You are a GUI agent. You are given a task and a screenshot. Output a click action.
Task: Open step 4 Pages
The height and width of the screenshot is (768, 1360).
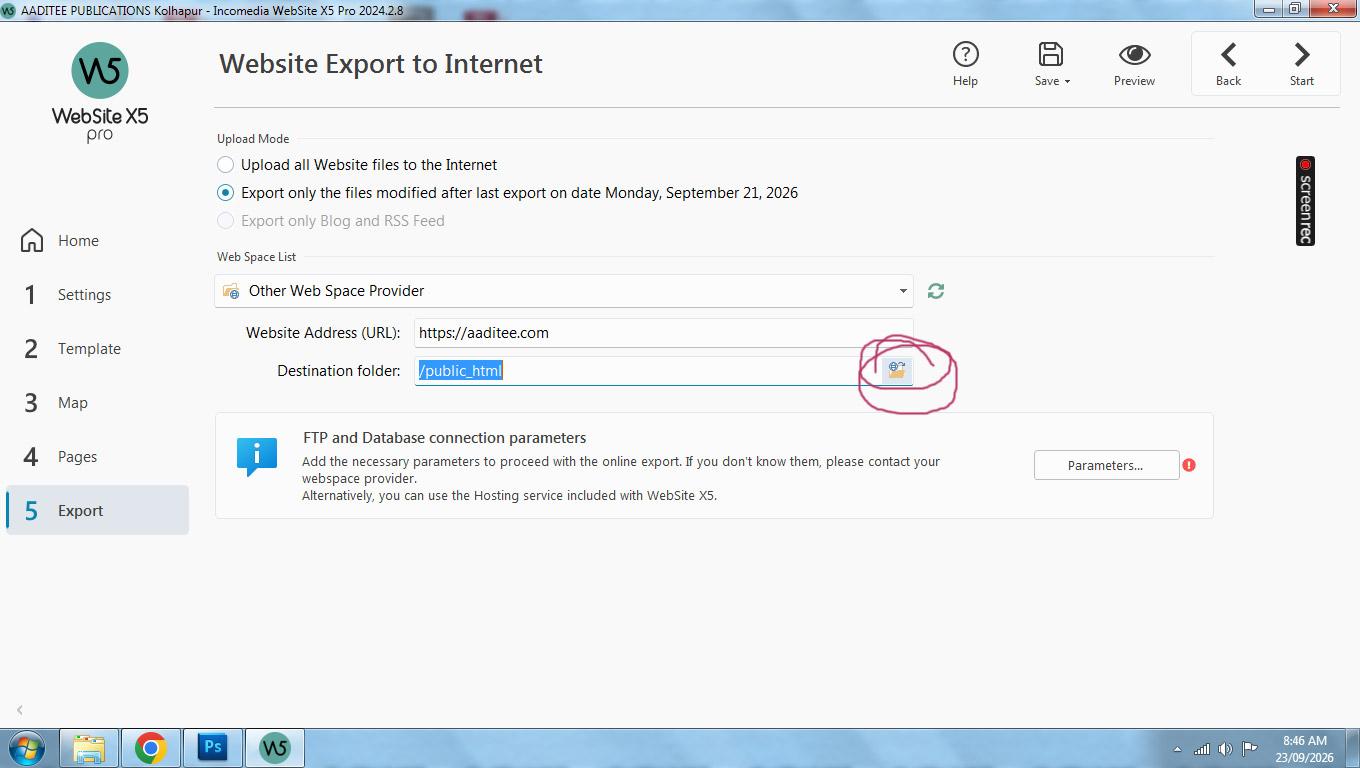(x=97, y=457)
